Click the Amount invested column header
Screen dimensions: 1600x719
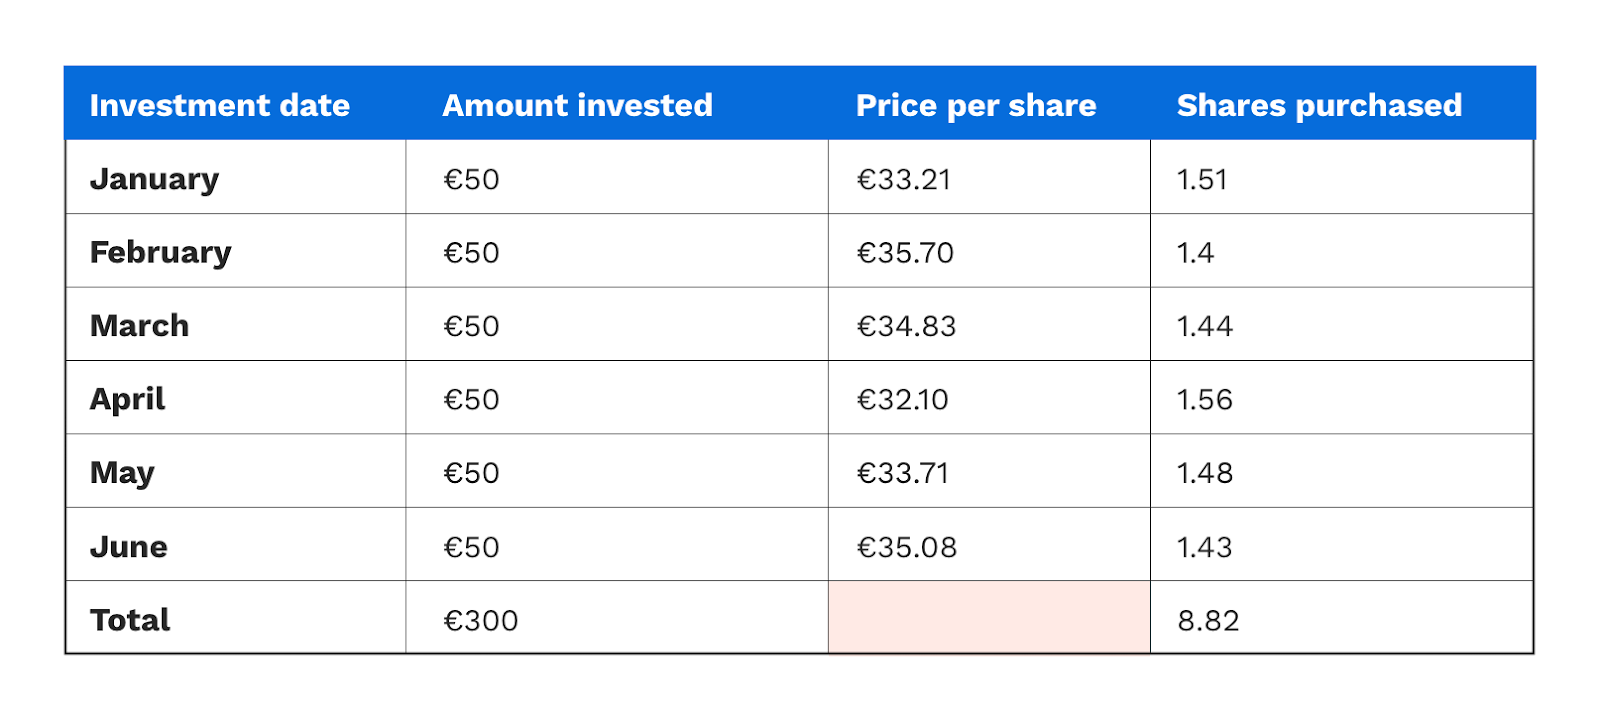[577, 105]
